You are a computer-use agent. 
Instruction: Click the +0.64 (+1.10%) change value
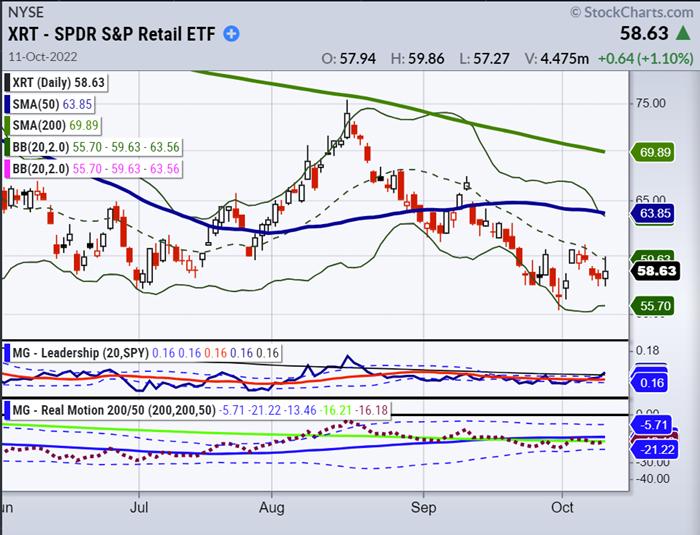(646, 58)
